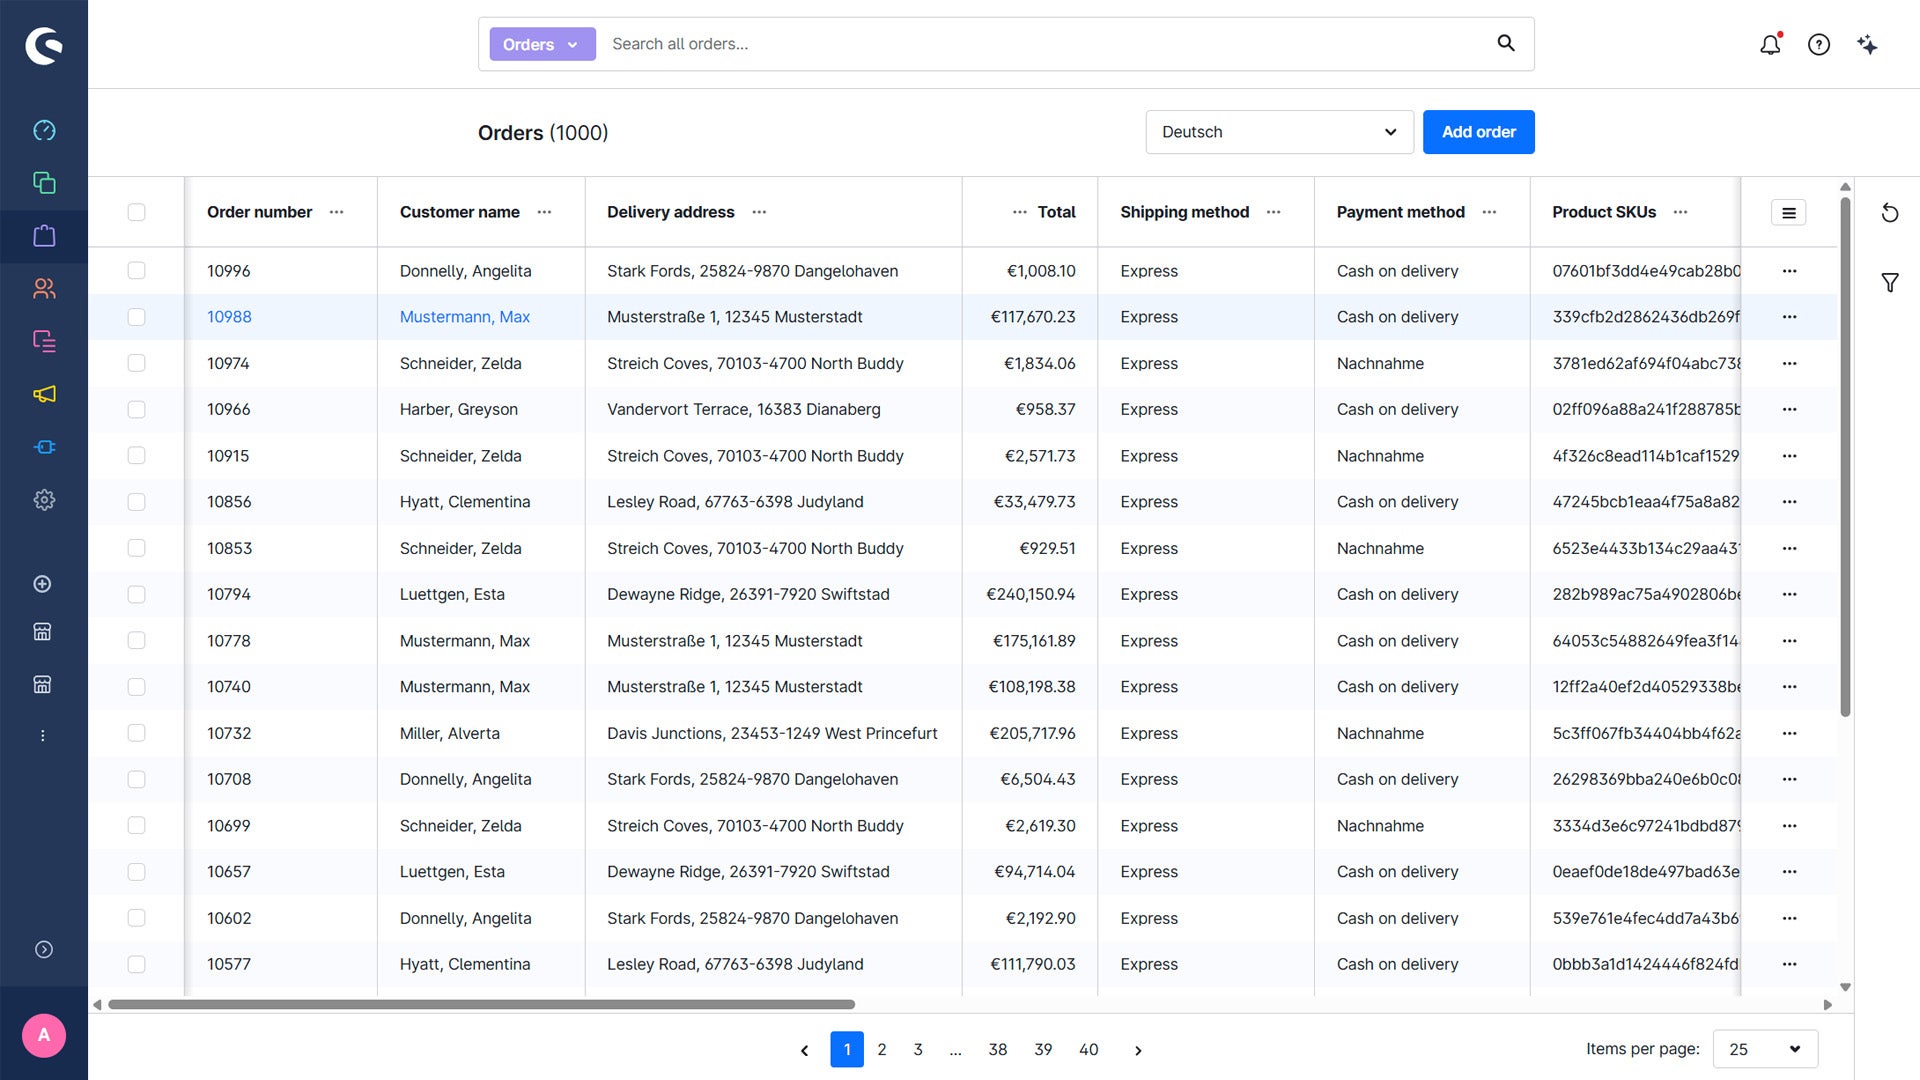The width and height of the screenshot is (1920, 1080).
Task: Click the horizontal table scrollbar
Action: pos(481,1004)
